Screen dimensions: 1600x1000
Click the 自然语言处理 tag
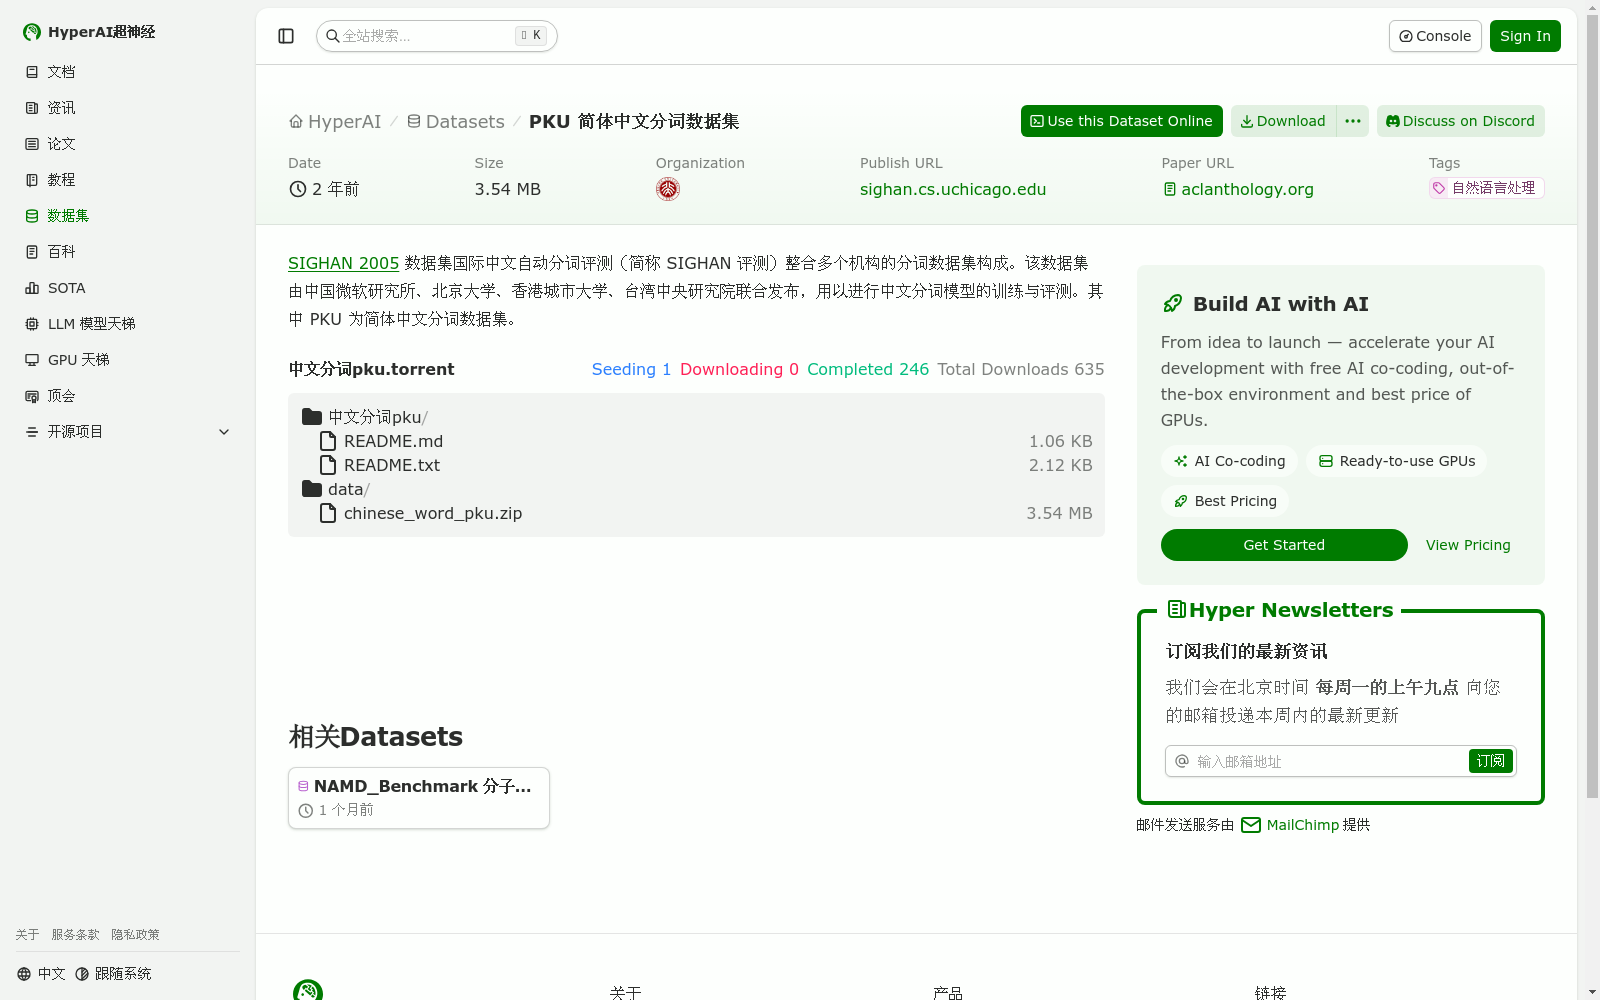[x=1486, y=188]
